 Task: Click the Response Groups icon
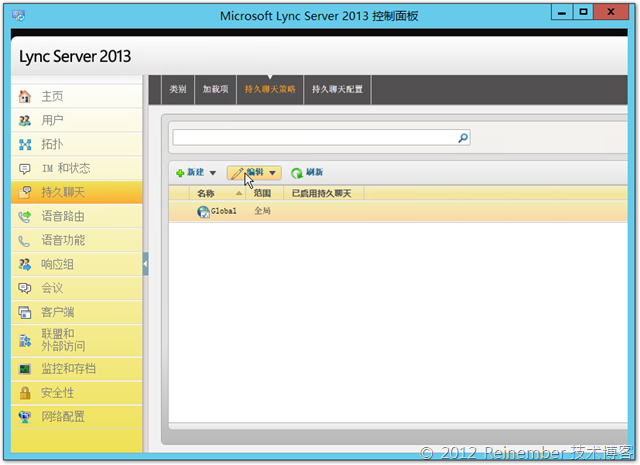(25, 265)
